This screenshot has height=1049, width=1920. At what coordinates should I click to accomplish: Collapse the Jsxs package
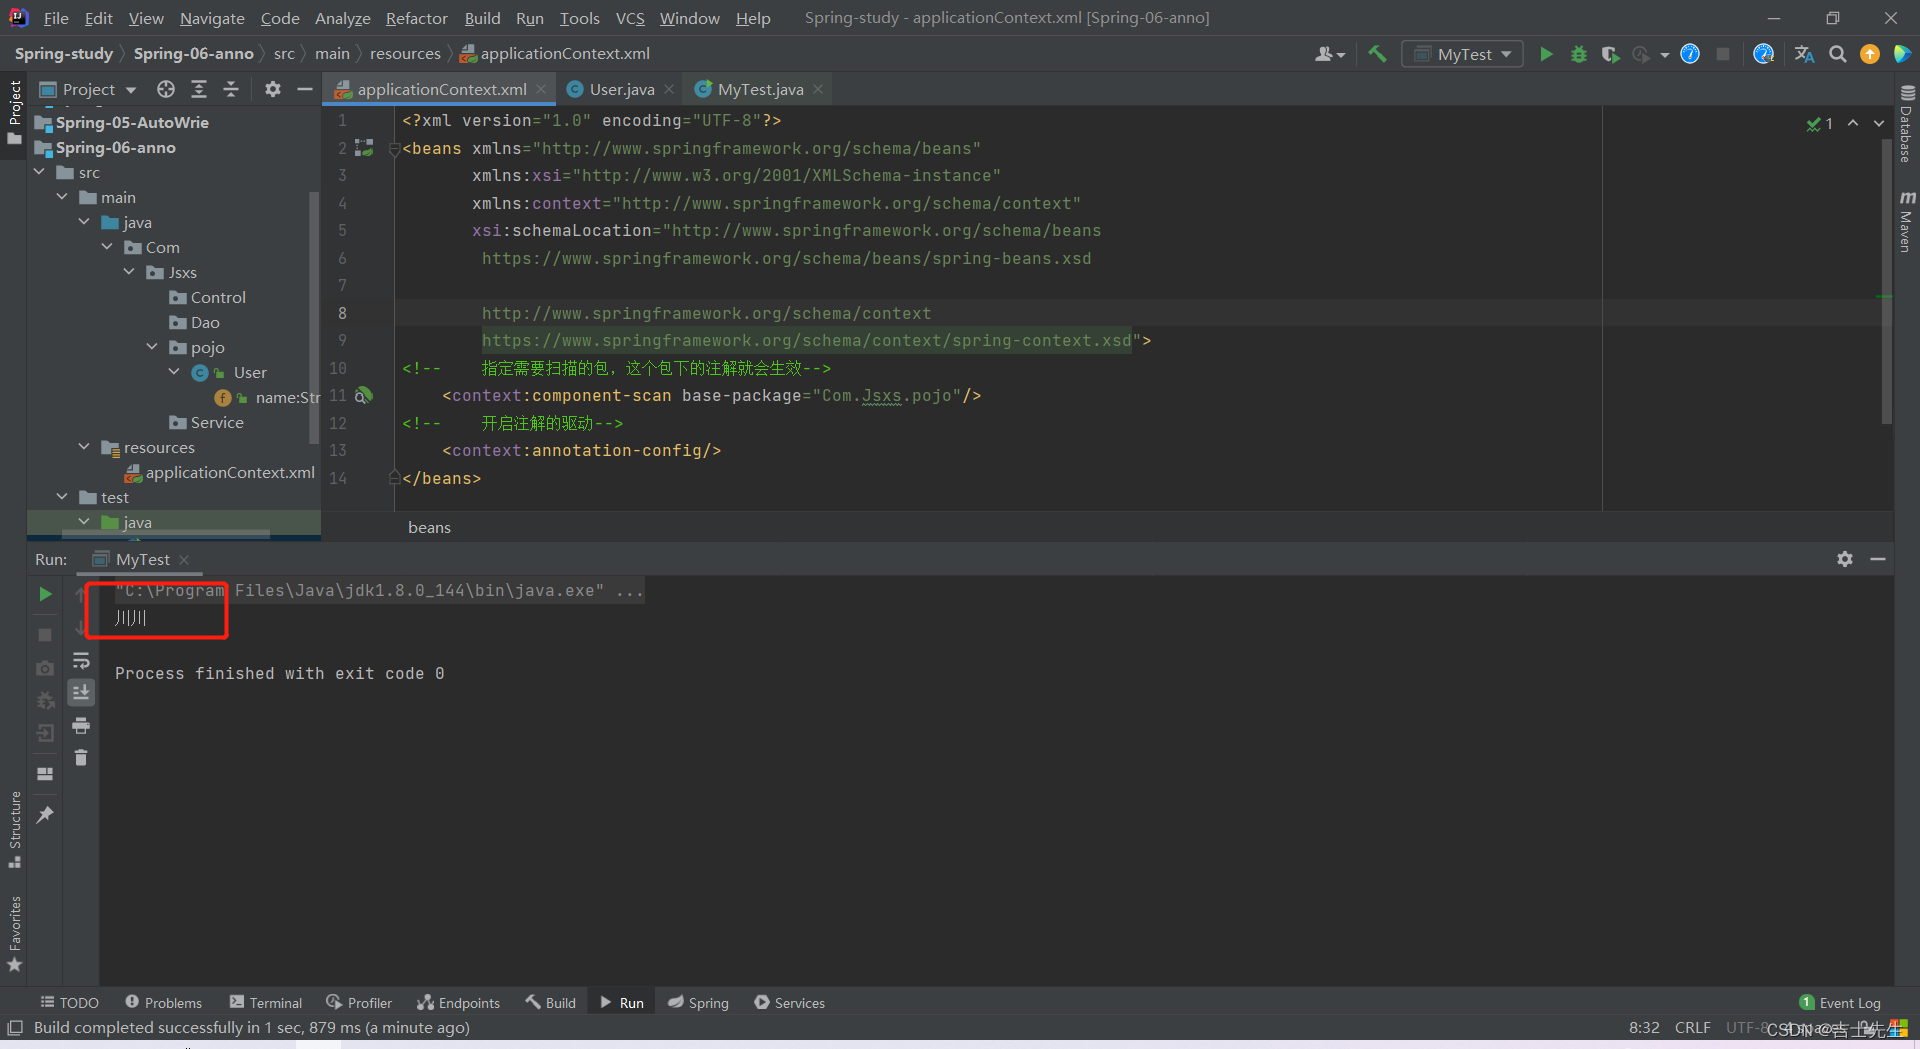(129, 272)
